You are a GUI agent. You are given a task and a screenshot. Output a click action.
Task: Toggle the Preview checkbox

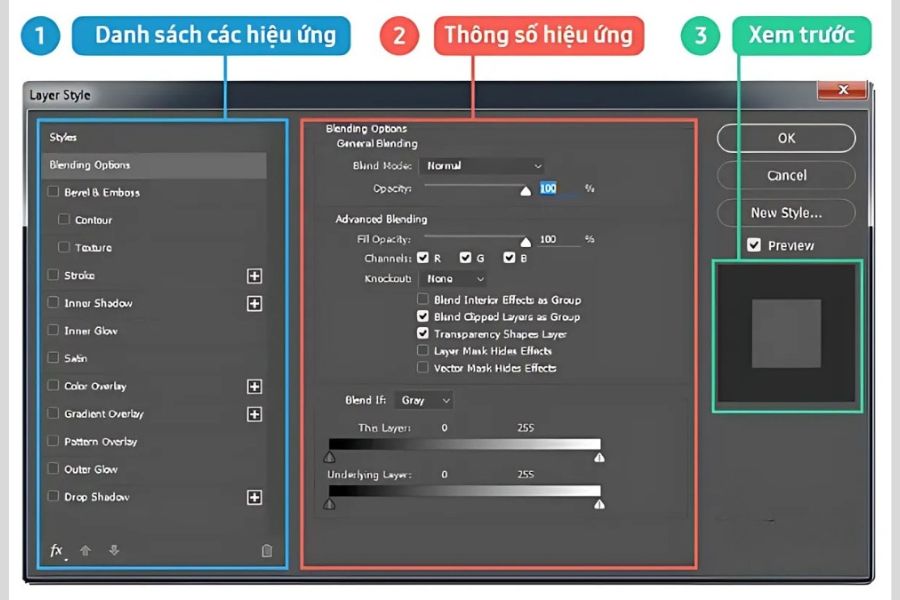pos(754,245)
